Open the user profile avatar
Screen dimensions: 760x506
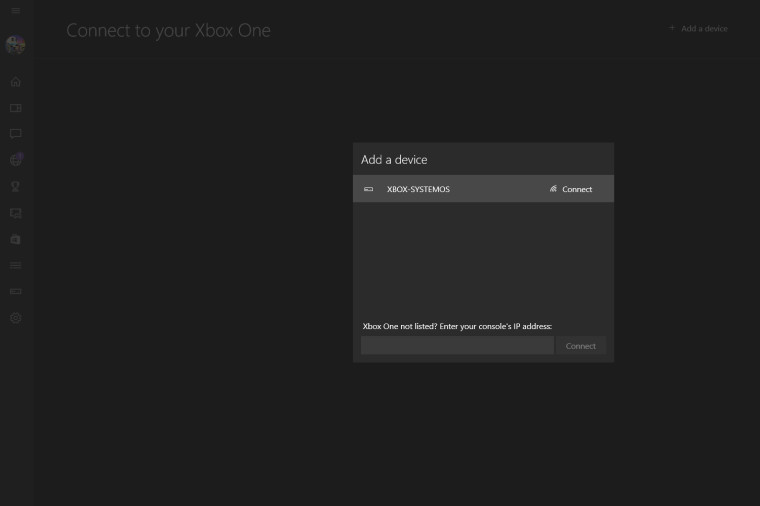coord(16,45)
